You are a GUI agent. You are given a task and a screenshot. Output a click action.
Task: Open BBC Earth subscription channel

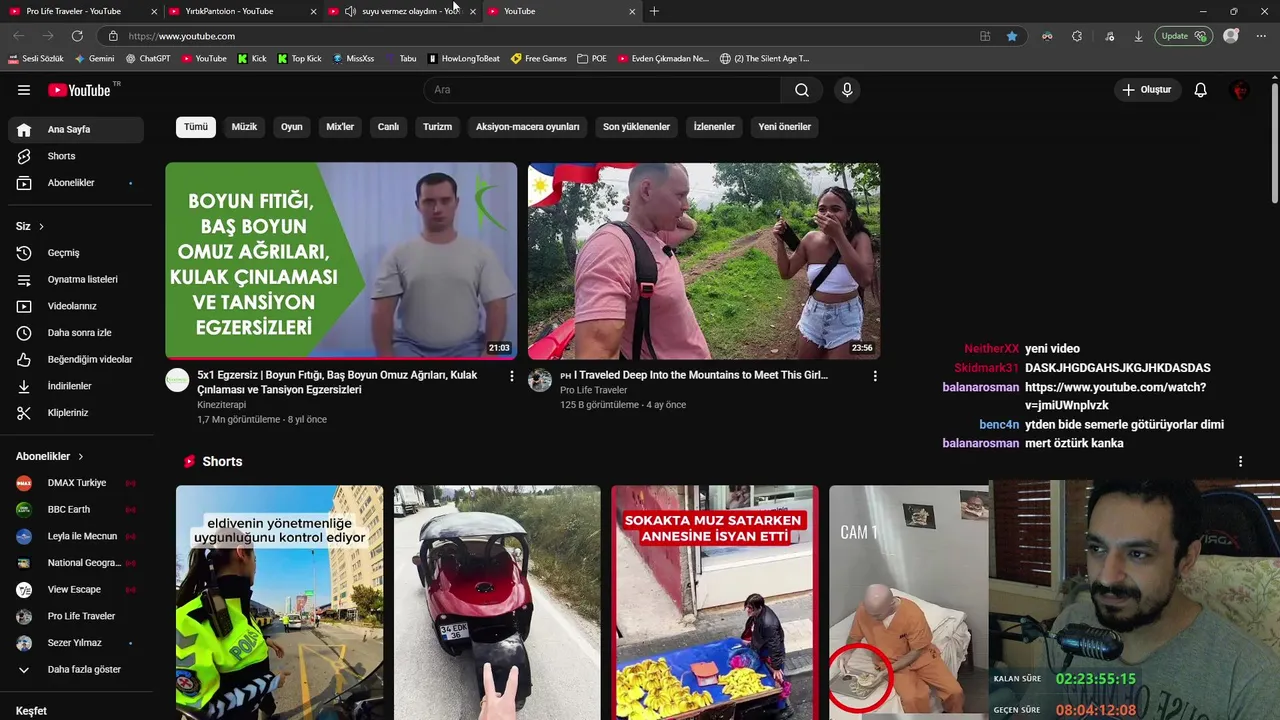tap(76, 510)
